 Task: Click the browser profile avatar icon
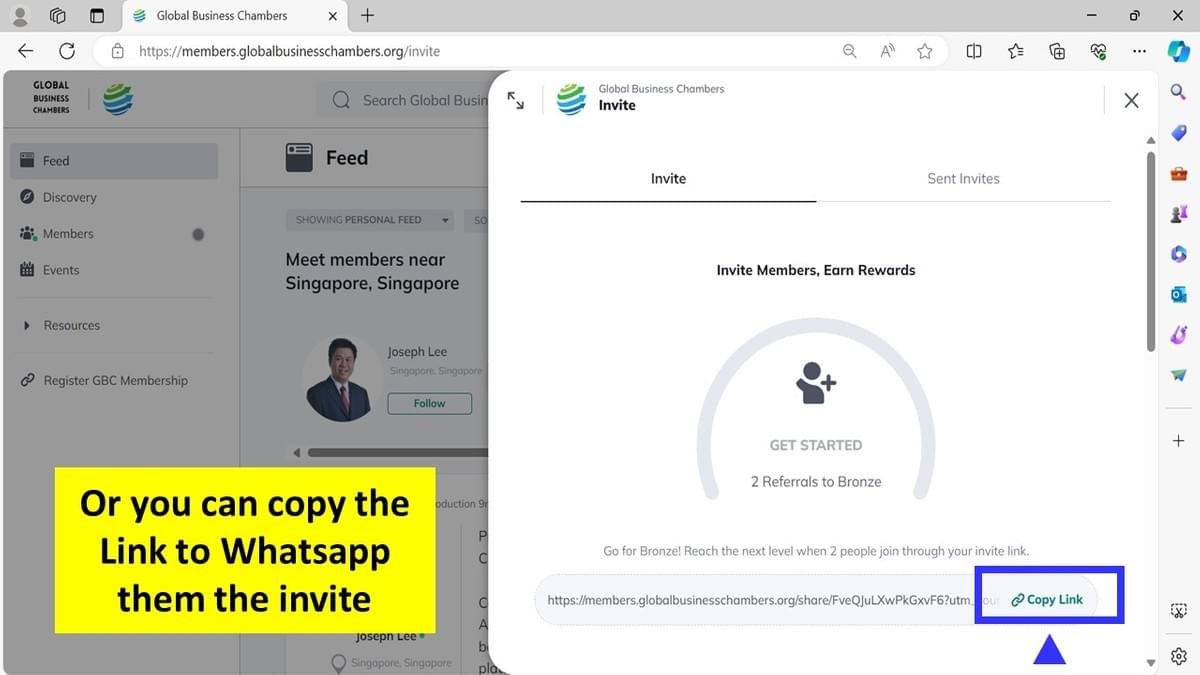click(x=19, y=16)
